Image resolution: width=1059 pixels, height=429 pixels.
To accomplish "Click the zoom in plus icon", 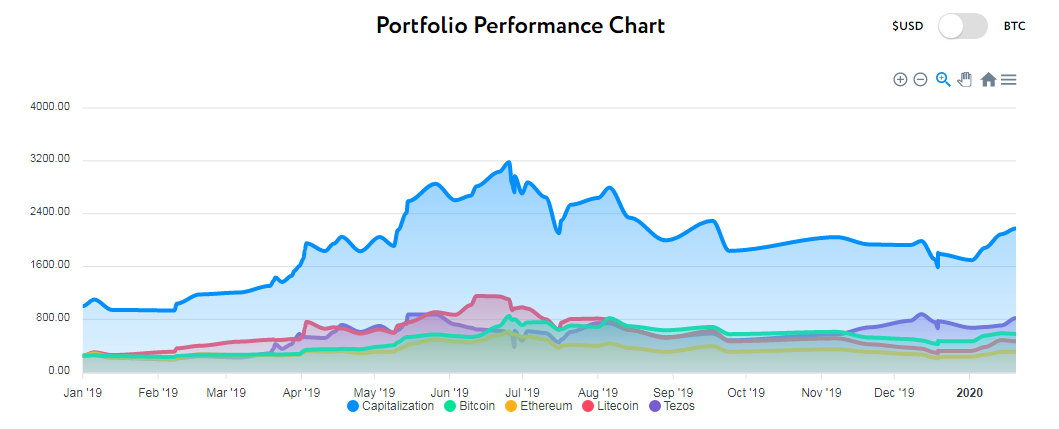I will [900, 80].
